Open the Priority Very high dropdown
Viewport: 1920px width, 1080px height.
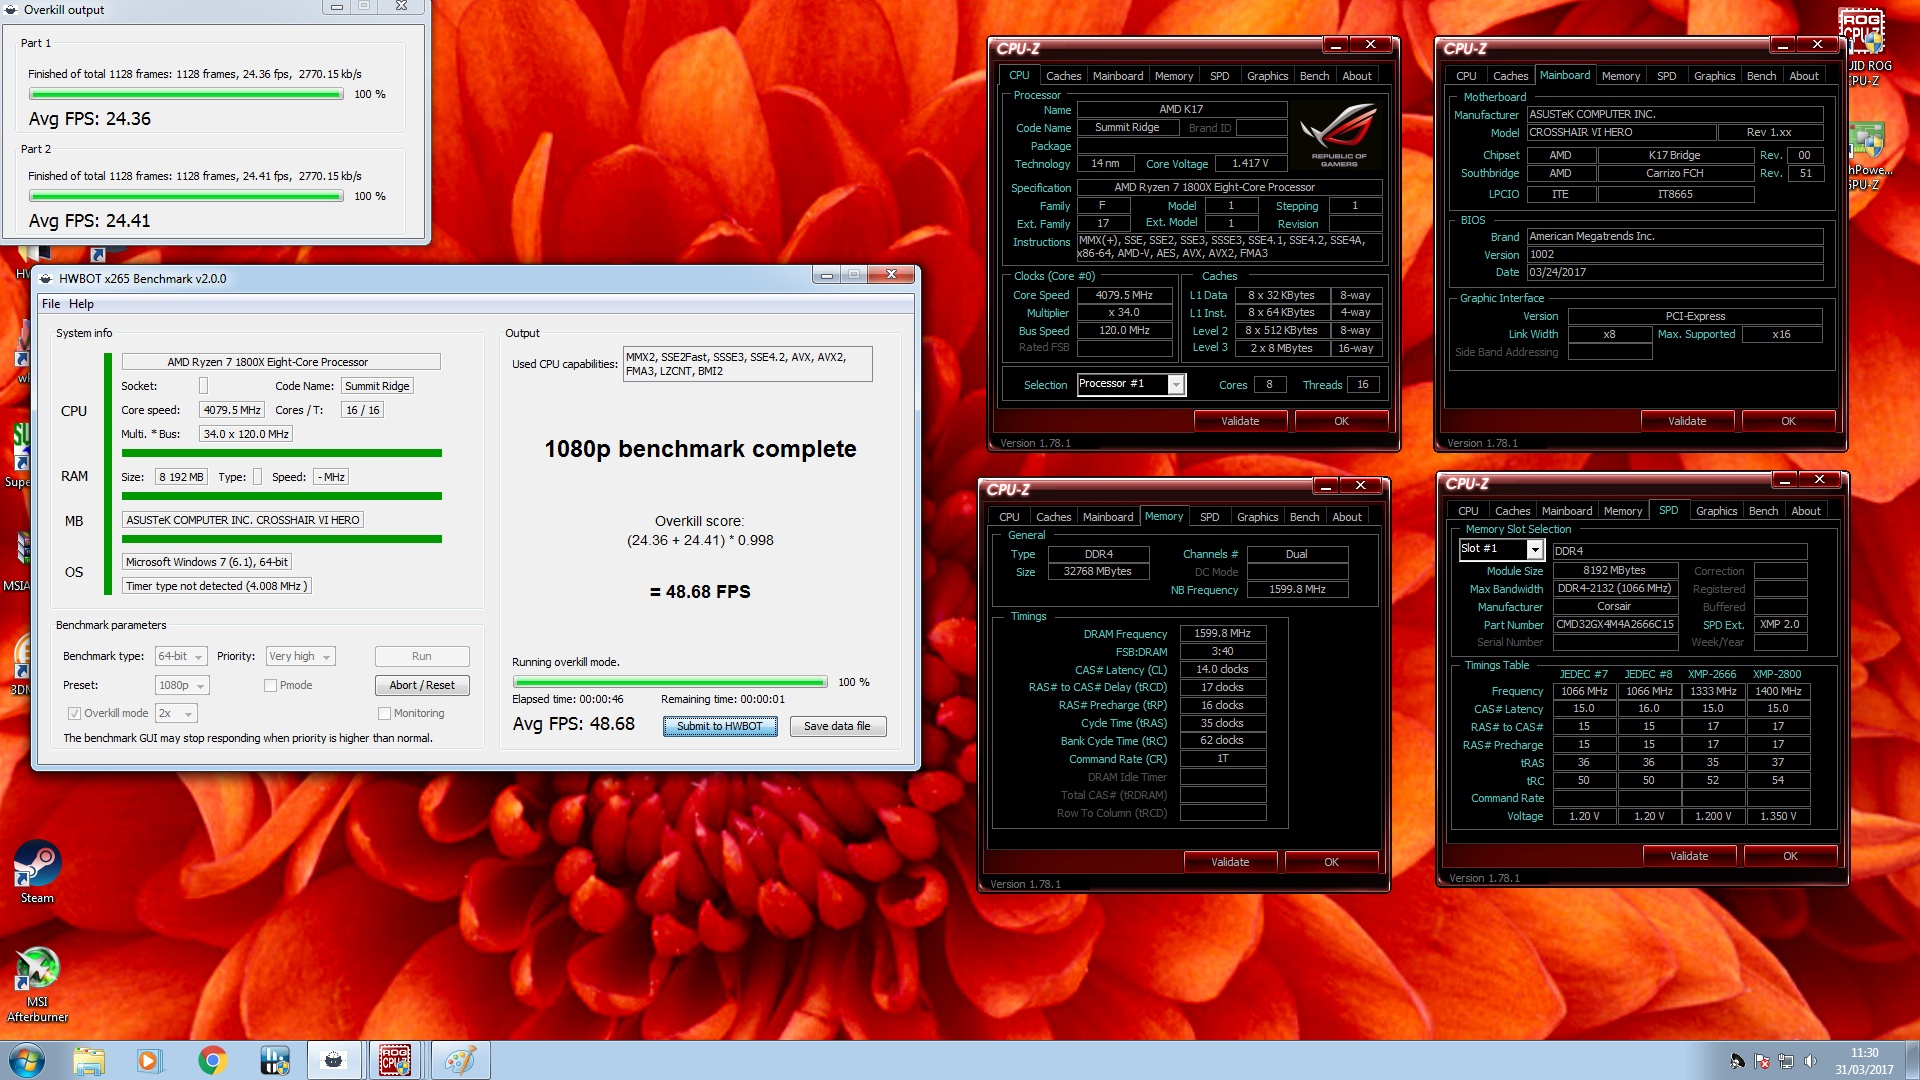300,657
